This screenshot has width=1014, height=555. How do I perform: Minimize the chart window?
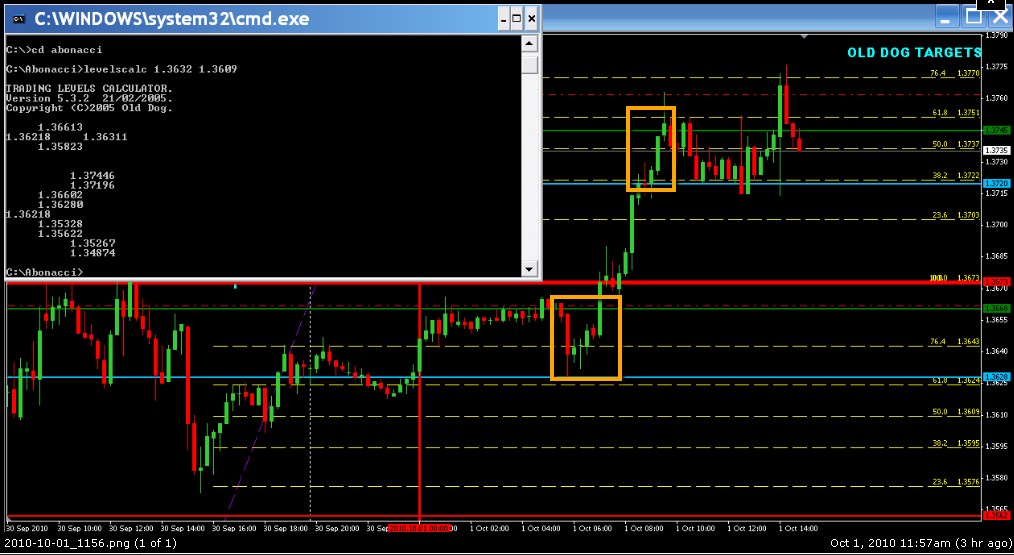[x=947, y=16]
